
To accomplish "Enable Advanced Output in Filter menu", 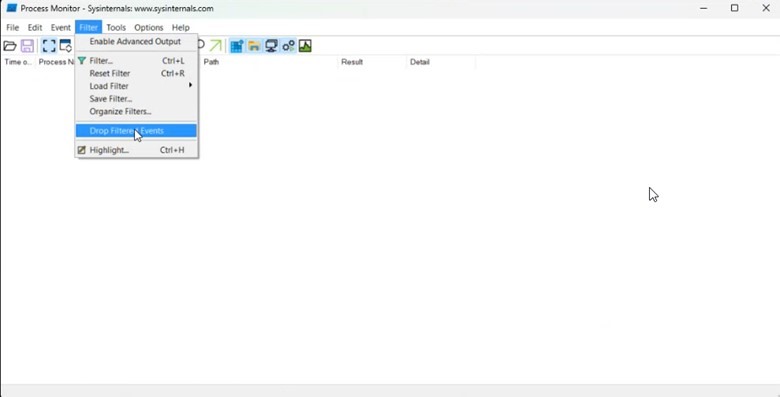I will tap(136, 42).
